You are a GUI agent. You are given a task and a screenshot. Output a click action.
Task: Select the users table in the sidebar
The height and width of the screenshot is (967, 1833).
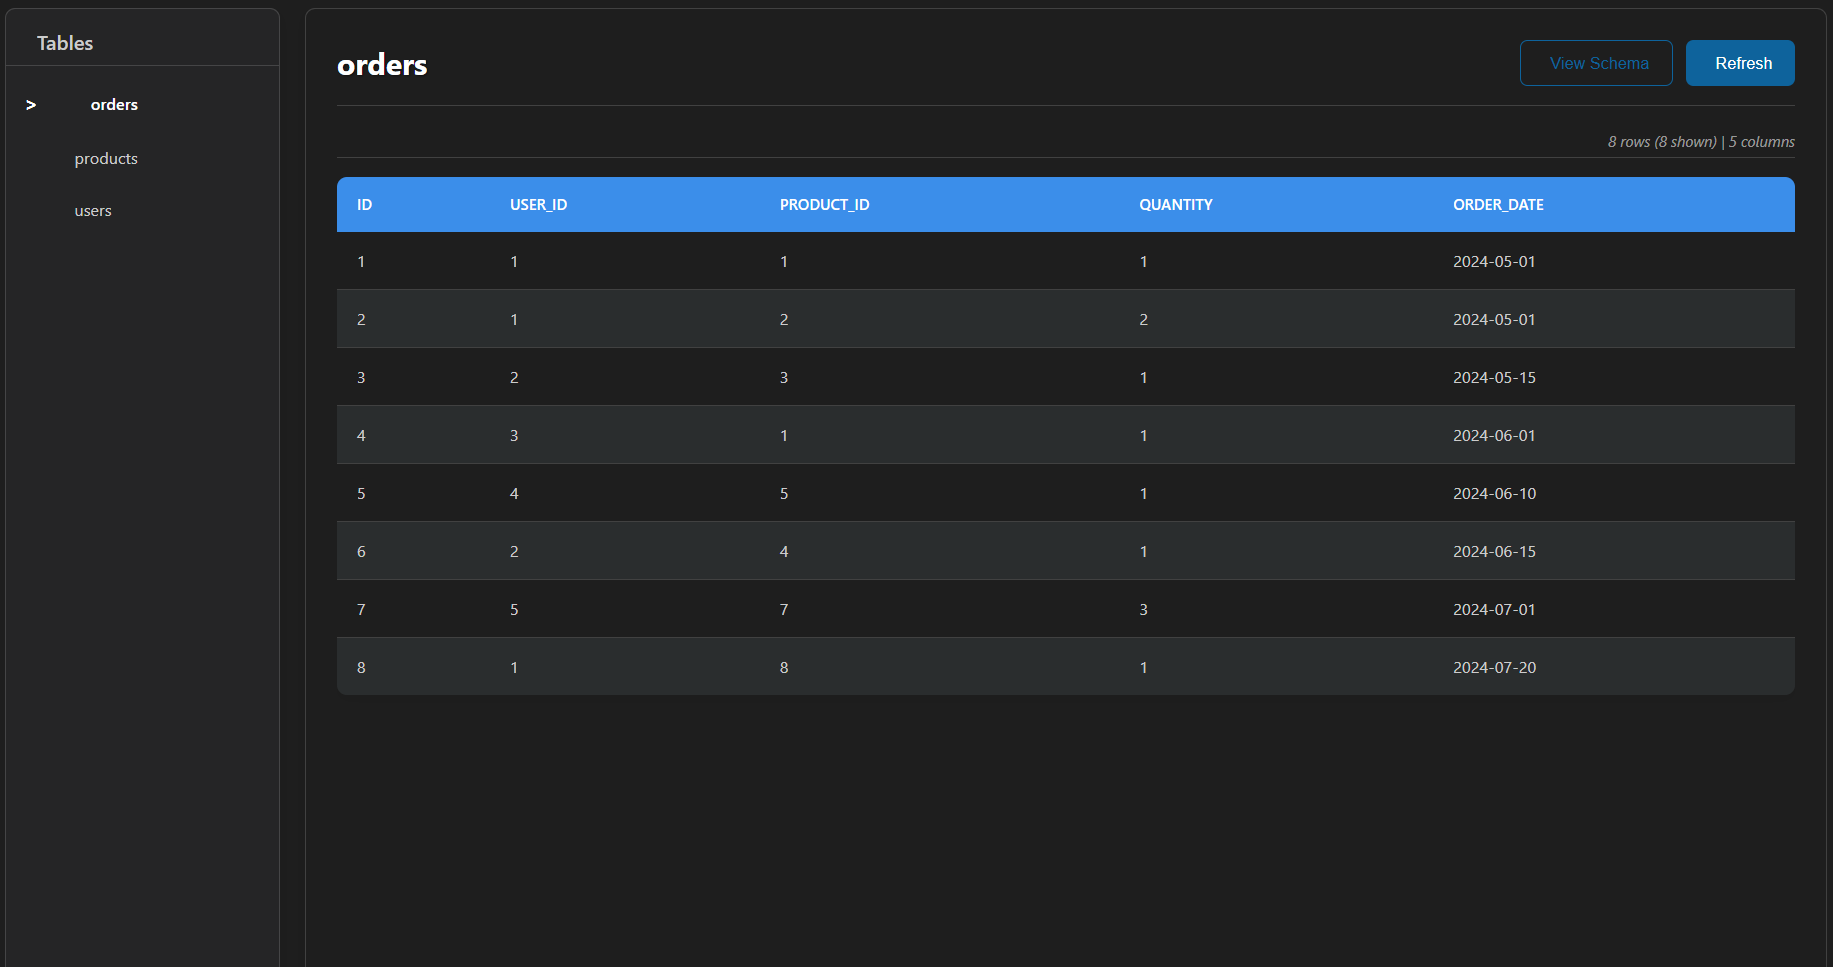[x=92, y=210]
